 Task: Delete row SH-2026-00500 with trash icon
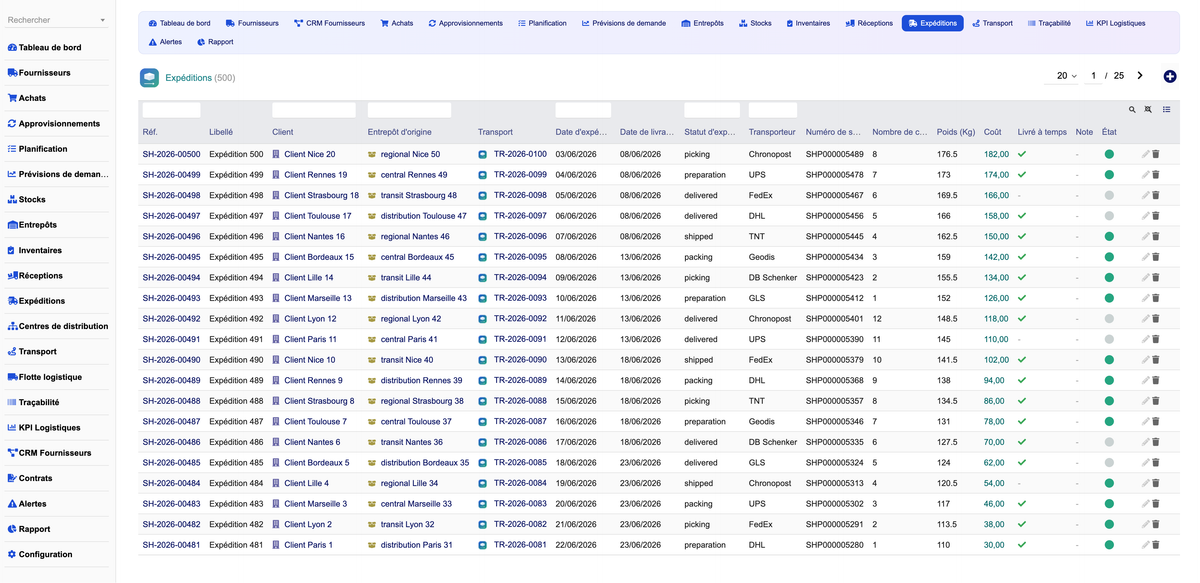[x=1156, y=154]
